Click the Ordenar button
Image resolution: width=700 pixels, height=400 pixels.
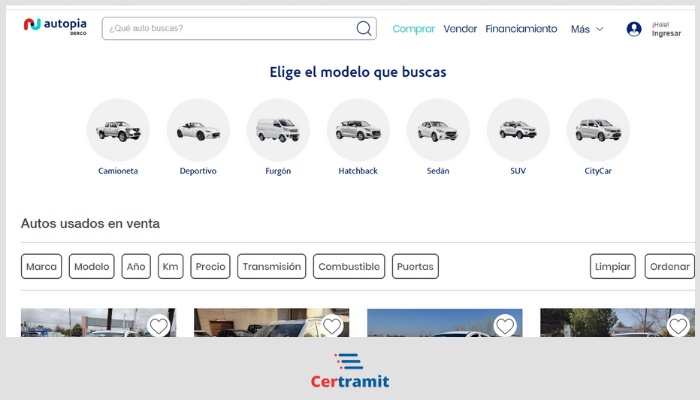coord(670,267)
